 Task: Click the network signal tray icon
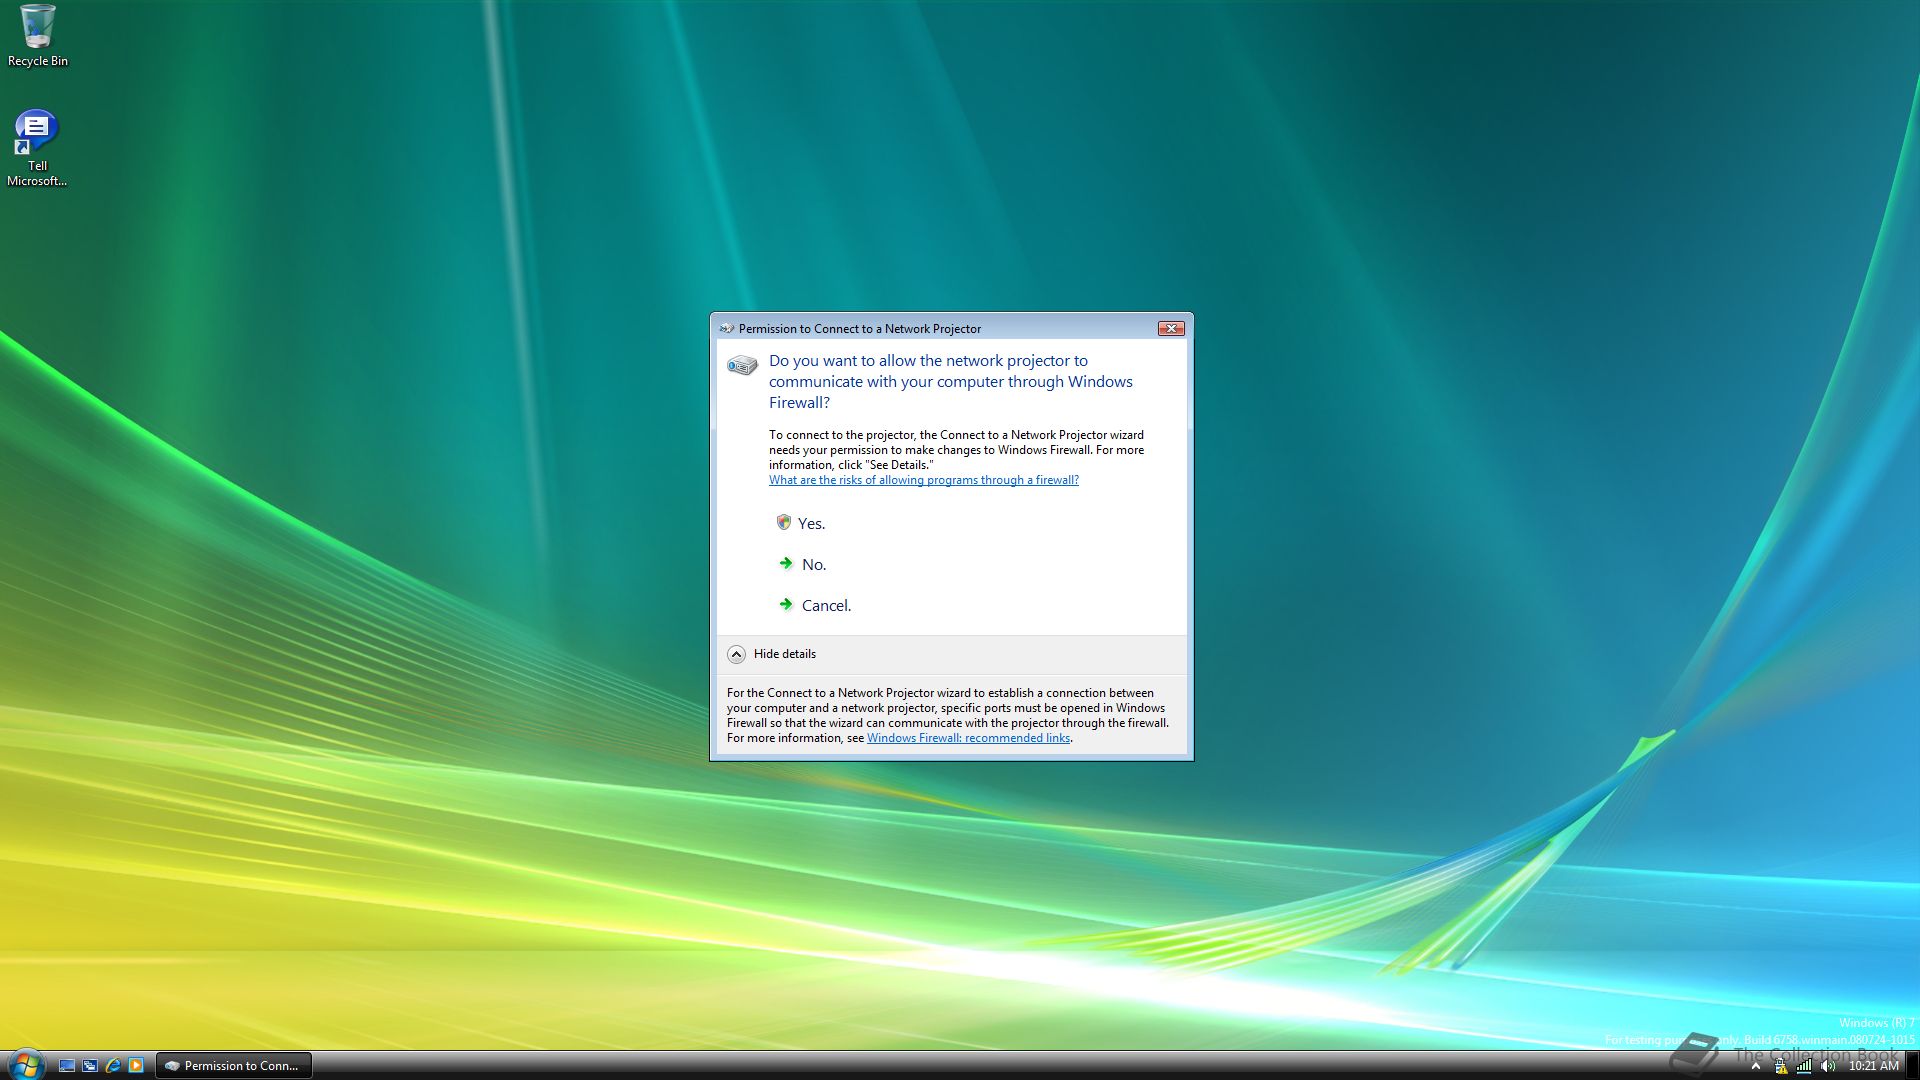point(1804,1066)
